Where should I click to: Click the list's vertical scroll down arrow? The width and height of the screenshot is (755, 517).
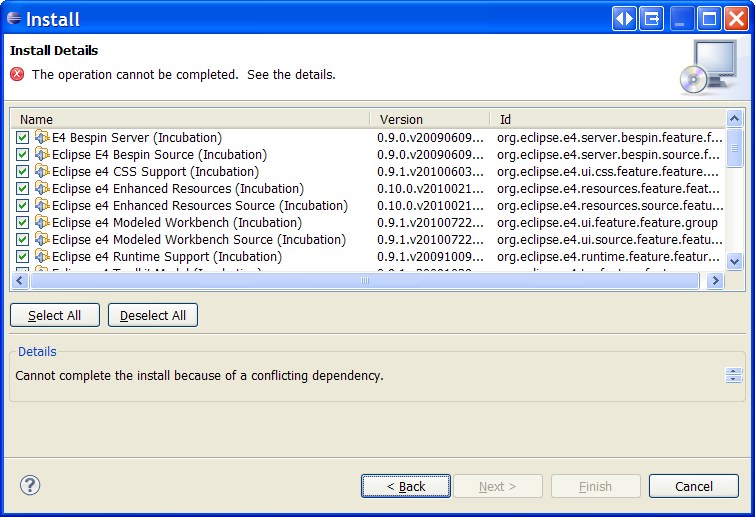(x=734, y=262)
